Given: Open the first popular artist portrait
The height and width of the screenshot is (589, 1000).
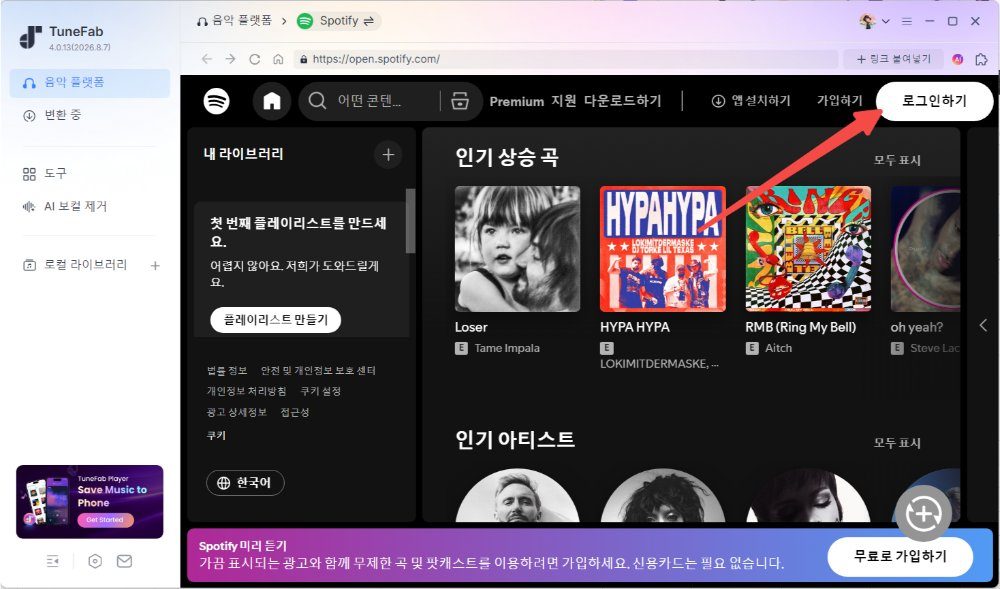Looking at the screenshot, I should [x=517, y=496].
